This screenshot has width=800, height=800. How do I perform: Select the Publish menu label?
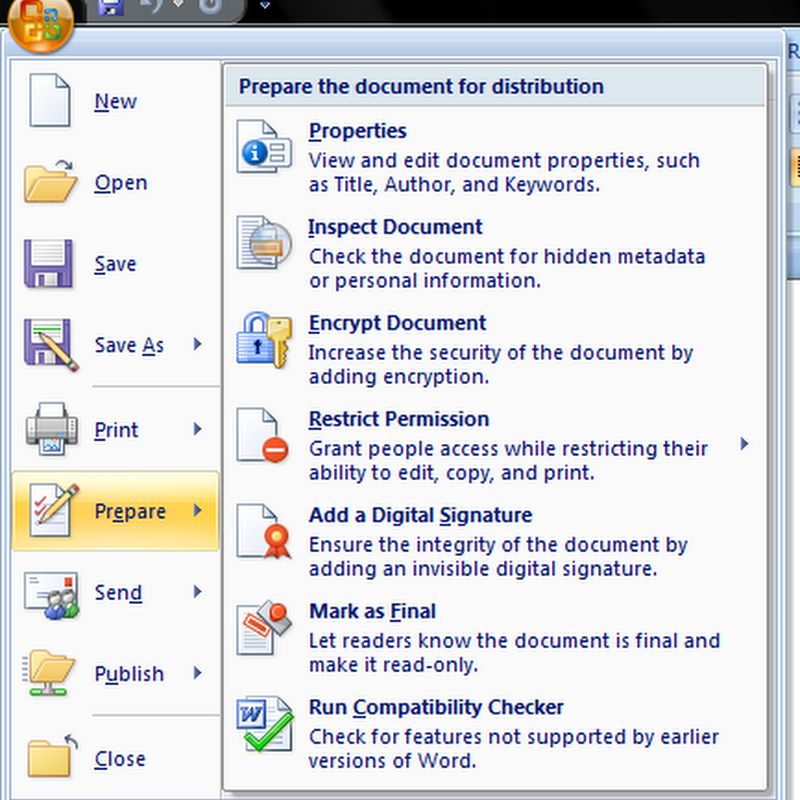129,674
